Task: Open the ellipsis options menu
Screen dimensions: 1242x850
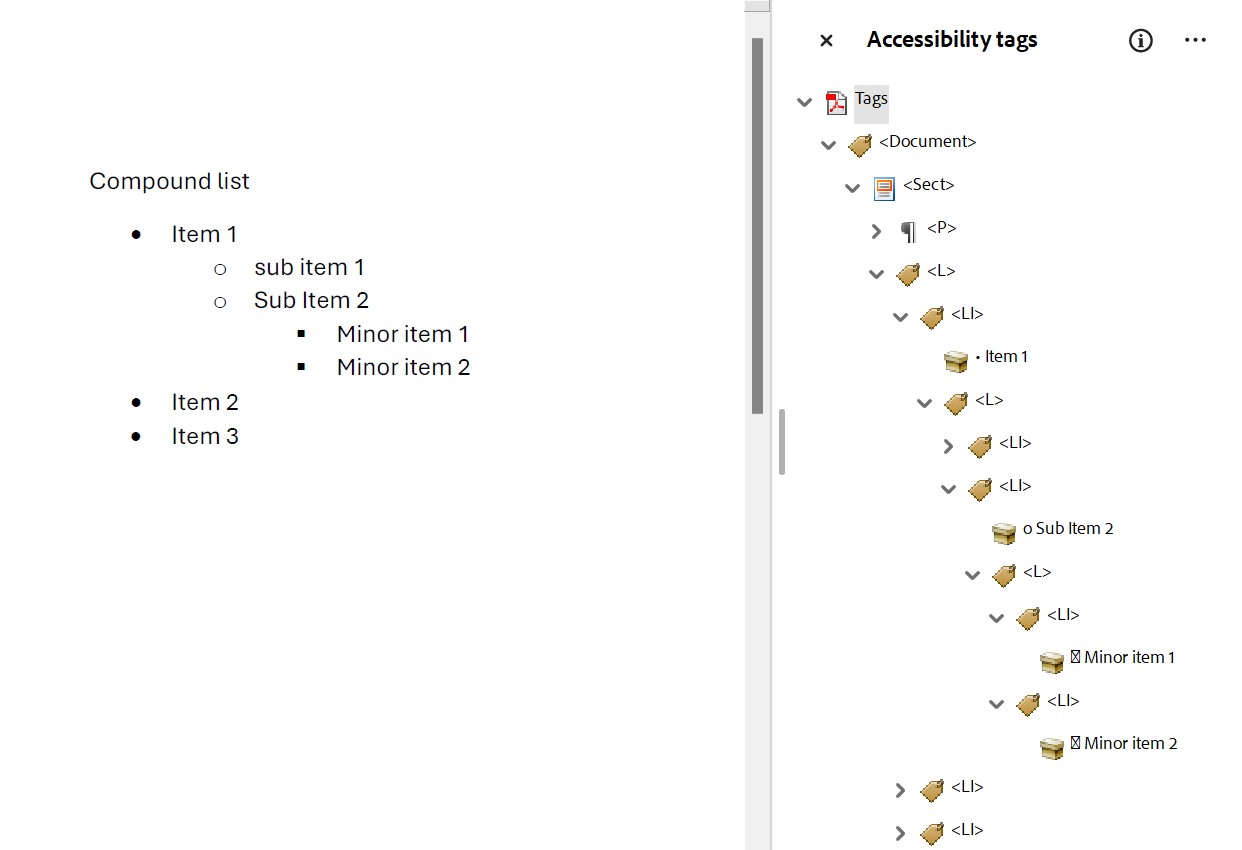Action: (1195, 40)
